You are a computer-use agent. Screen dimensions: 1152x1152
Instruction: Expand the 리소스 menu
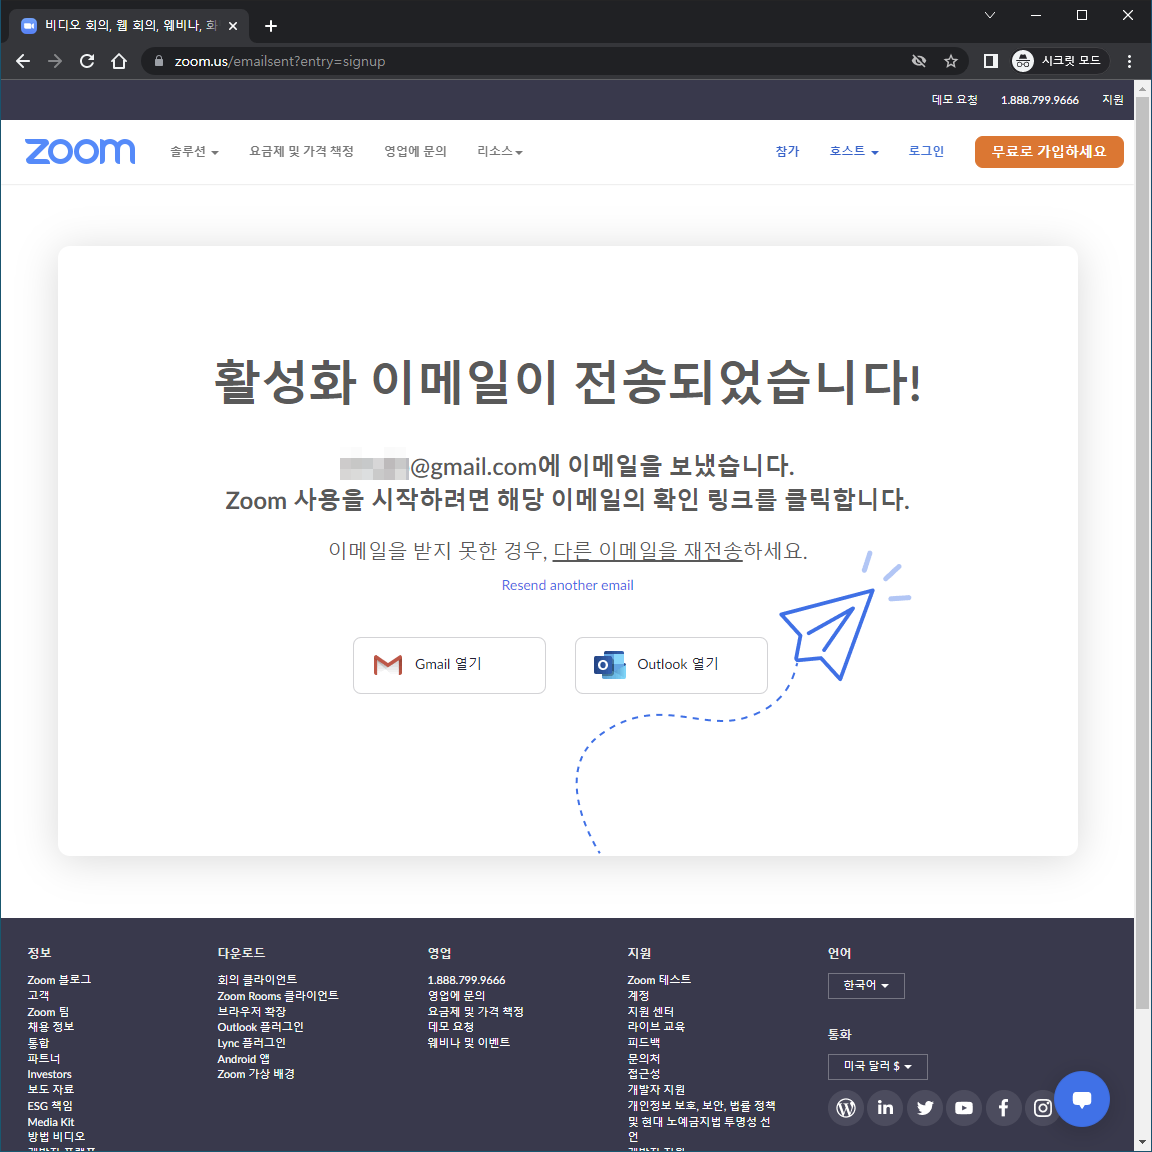coord(500,151)
